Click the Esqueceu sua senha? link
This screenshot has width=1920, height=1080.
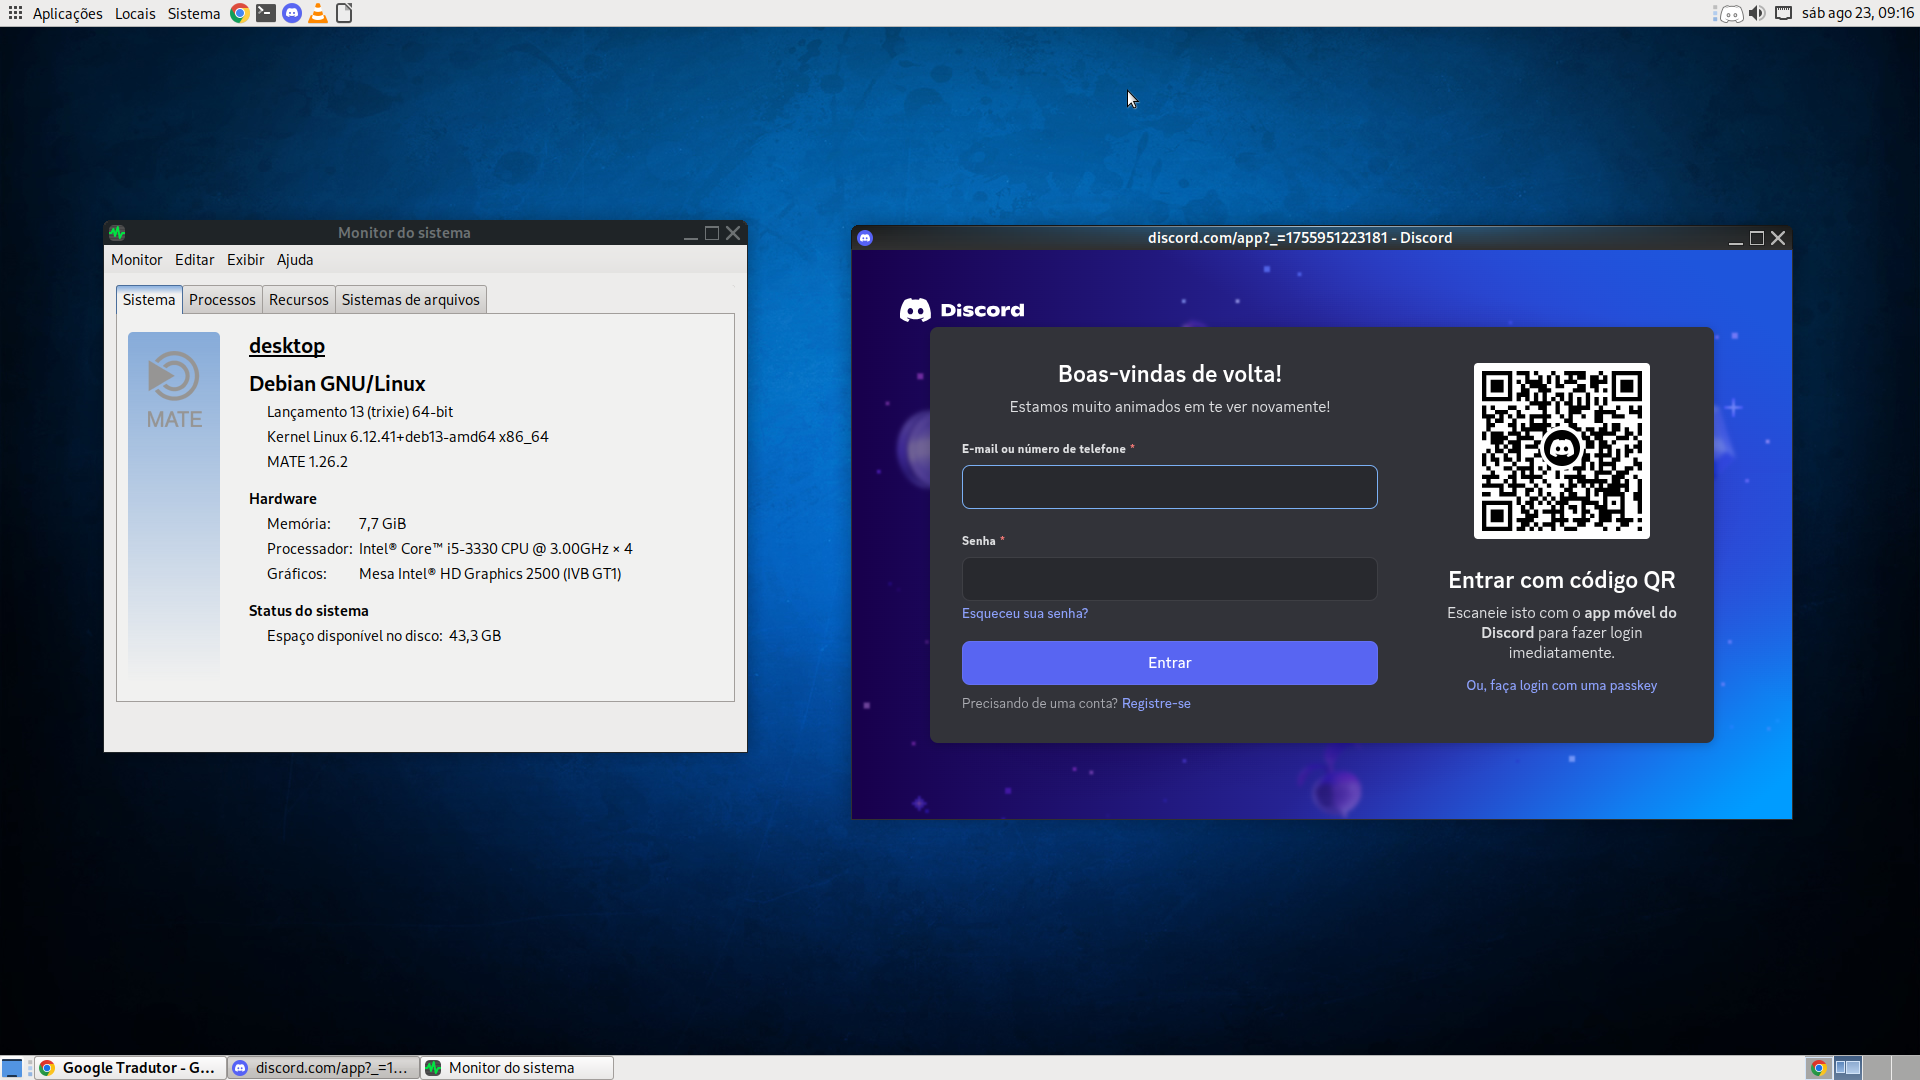pos(1025,614)
